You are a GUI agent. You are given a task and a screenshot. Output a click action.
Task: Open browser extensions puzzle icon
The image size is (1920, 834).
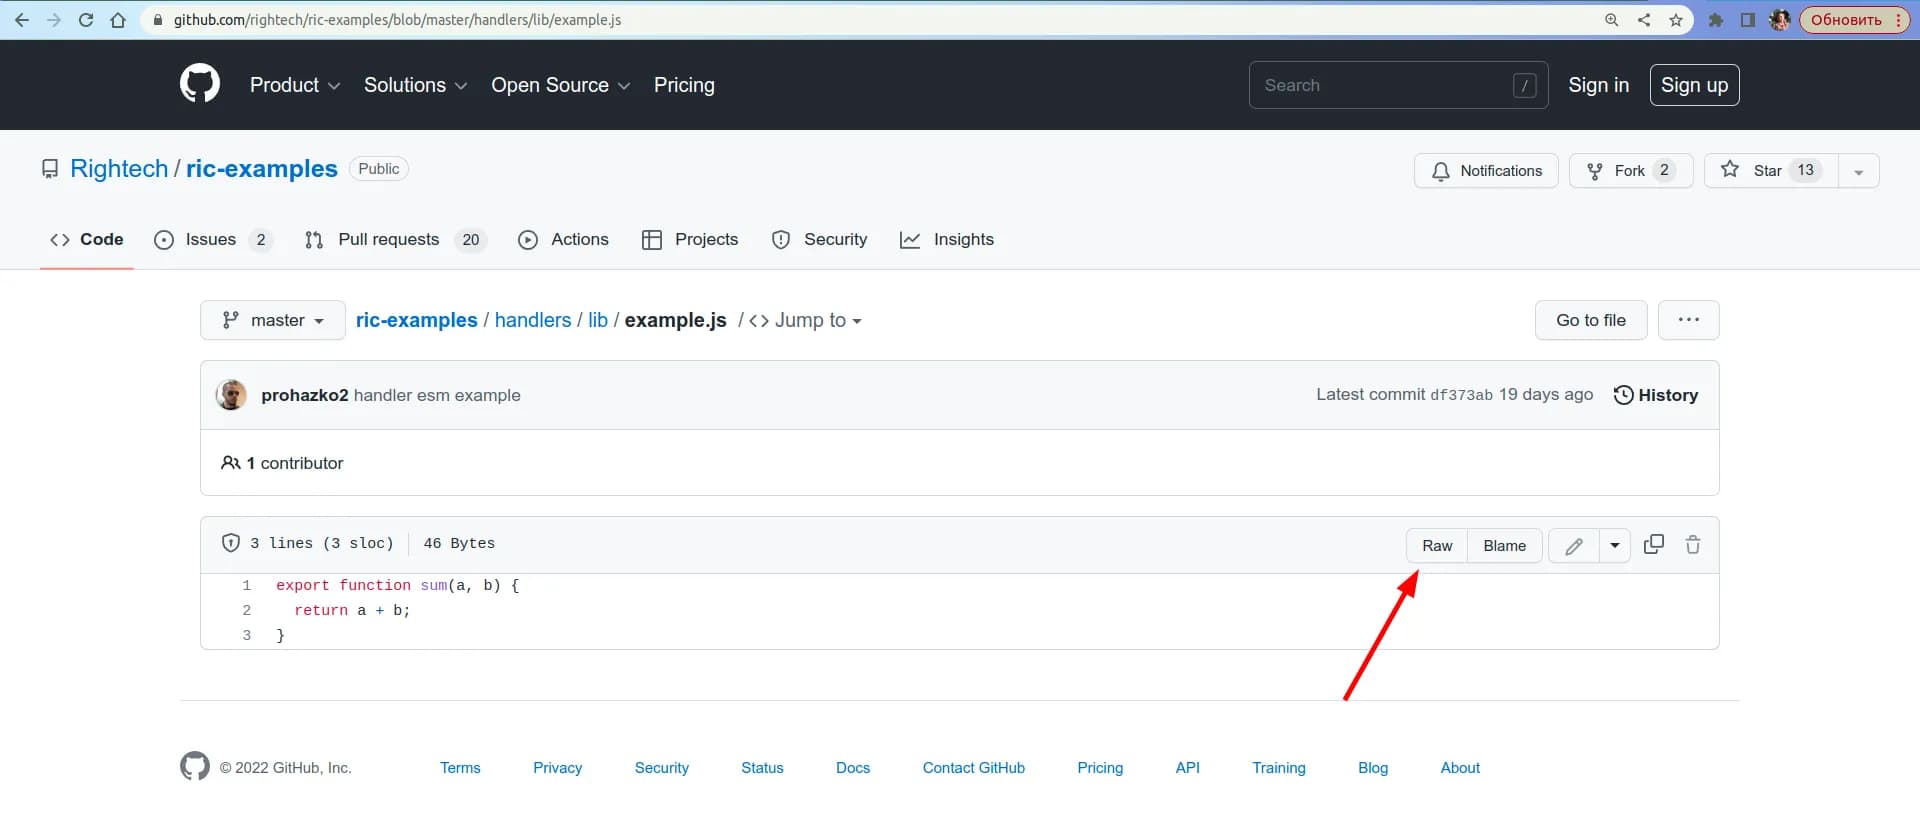pyautogui.click(x=1716, y=20)
